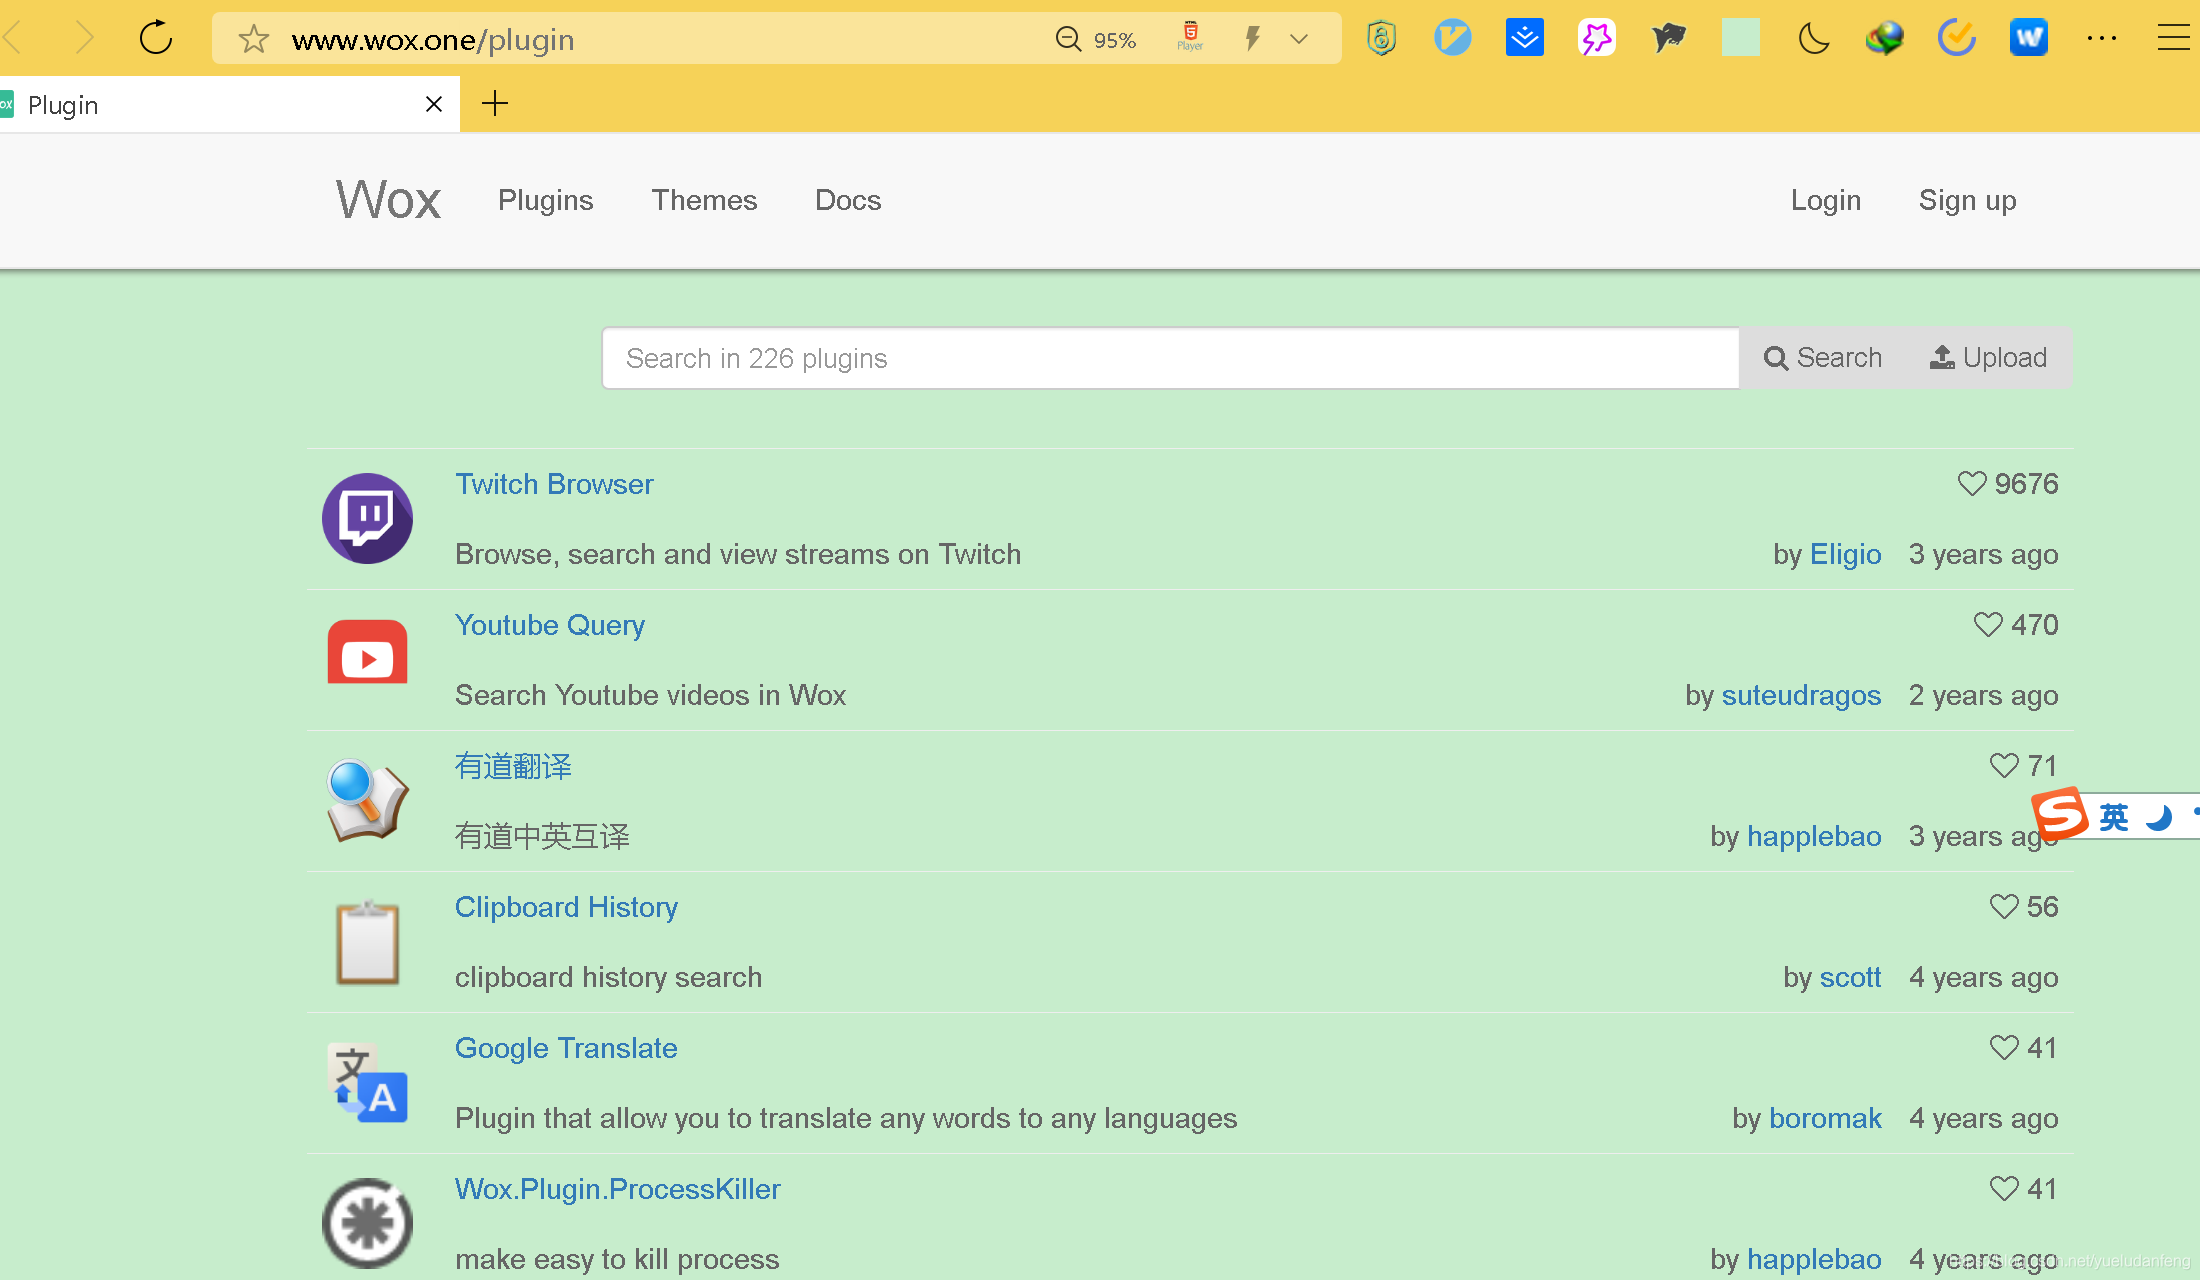This screenshot has width=2200, height=1280.
Task: Click the 95% zoom magnifier icon
Action: pos(1069,39)
